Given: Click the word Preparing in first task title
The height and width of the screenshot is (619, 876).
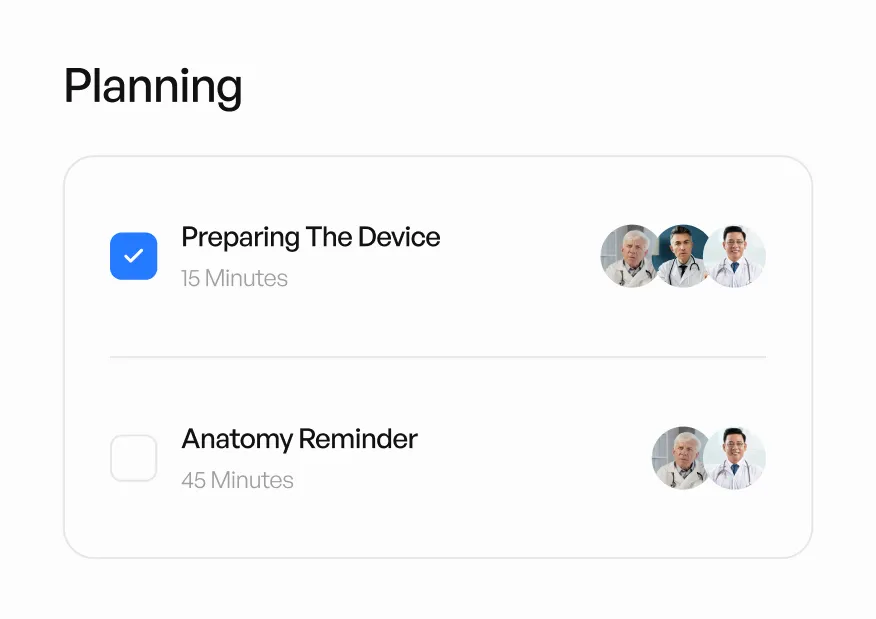Looking at the screenshot, I should coord(240,238).
